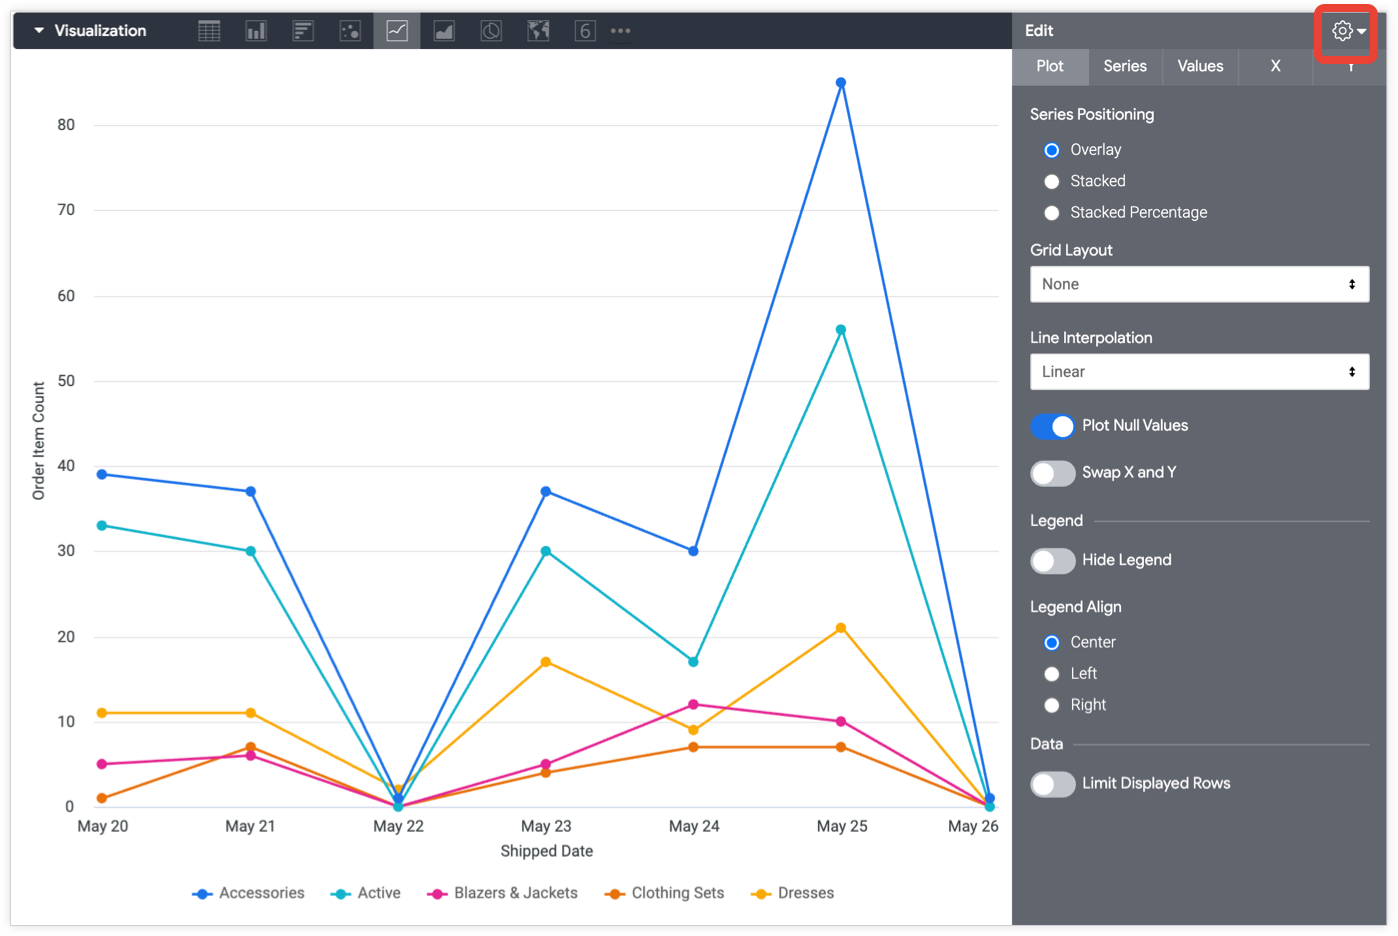Switch to the Series tab
This screenshot has height=936, width=1398.
1125,66
